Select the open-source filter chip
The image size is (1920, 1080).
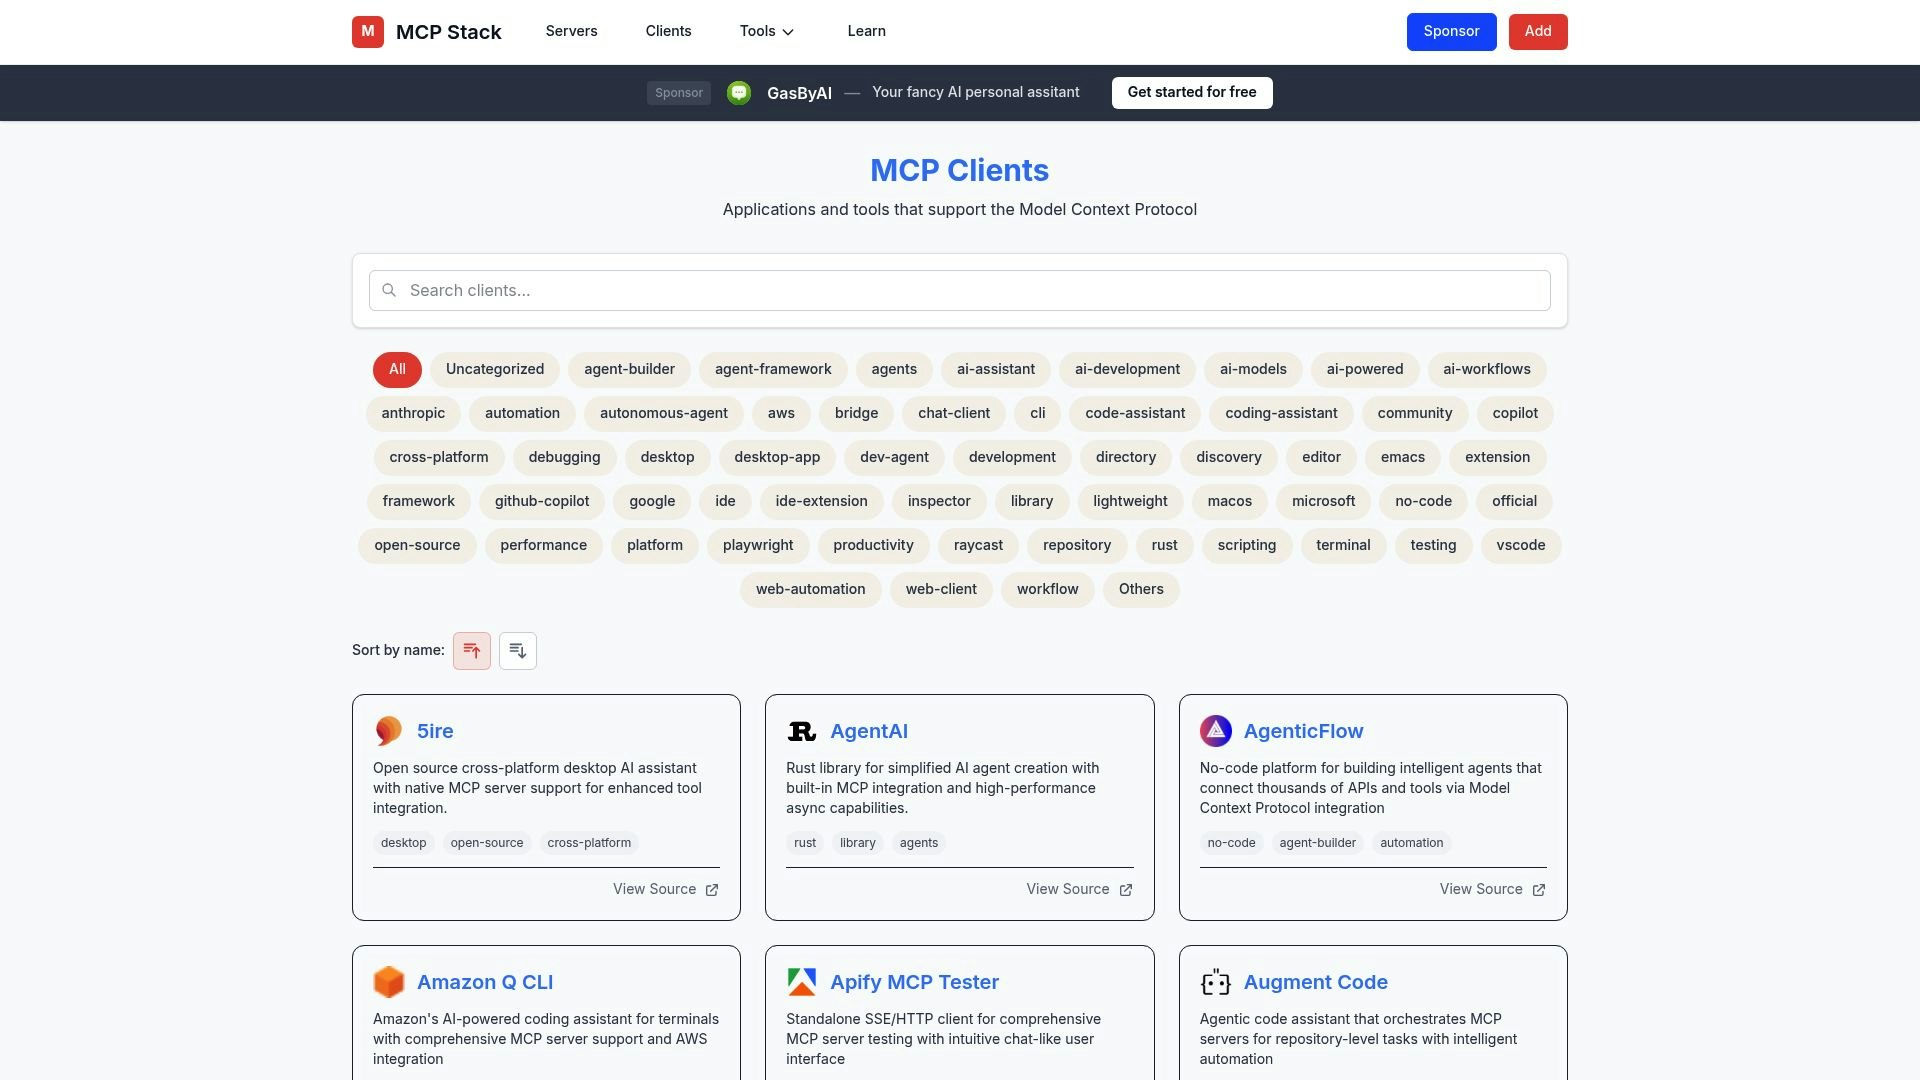(417, 546)
